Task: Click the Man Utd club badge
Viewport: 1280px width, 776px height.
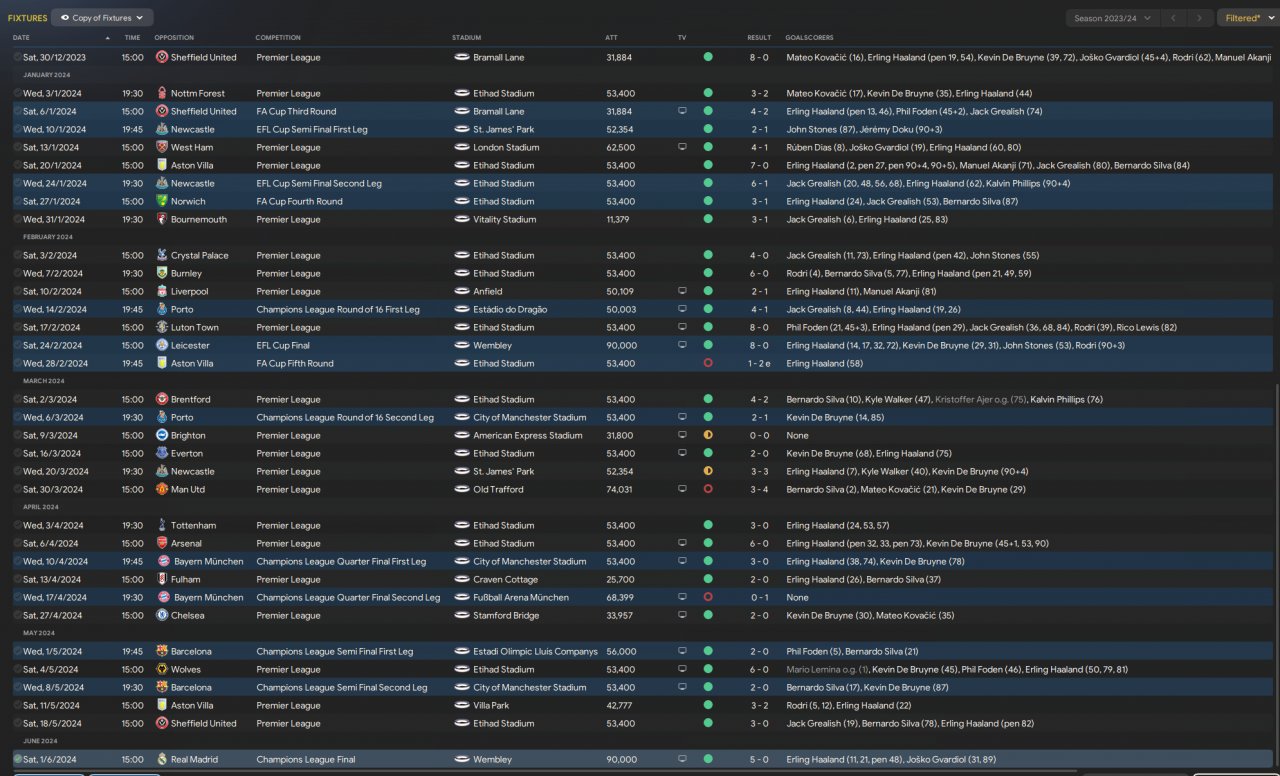Action: click(x=162, y=489)
